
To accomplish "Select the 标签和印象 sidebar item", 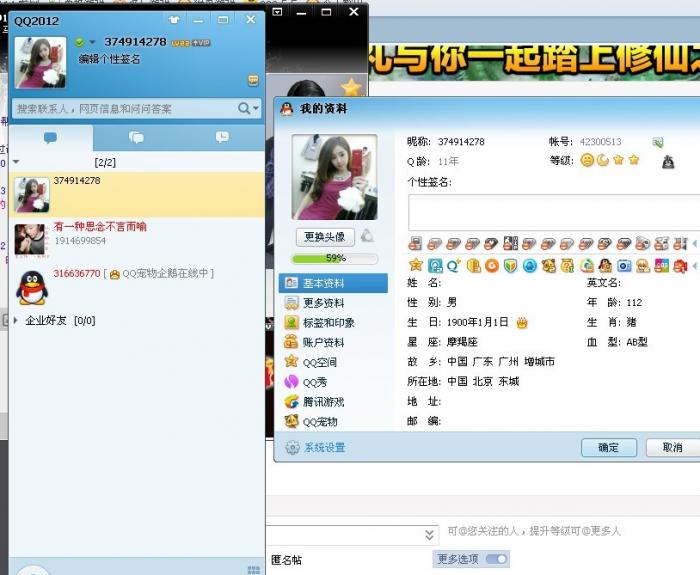I will coord(333,323).
